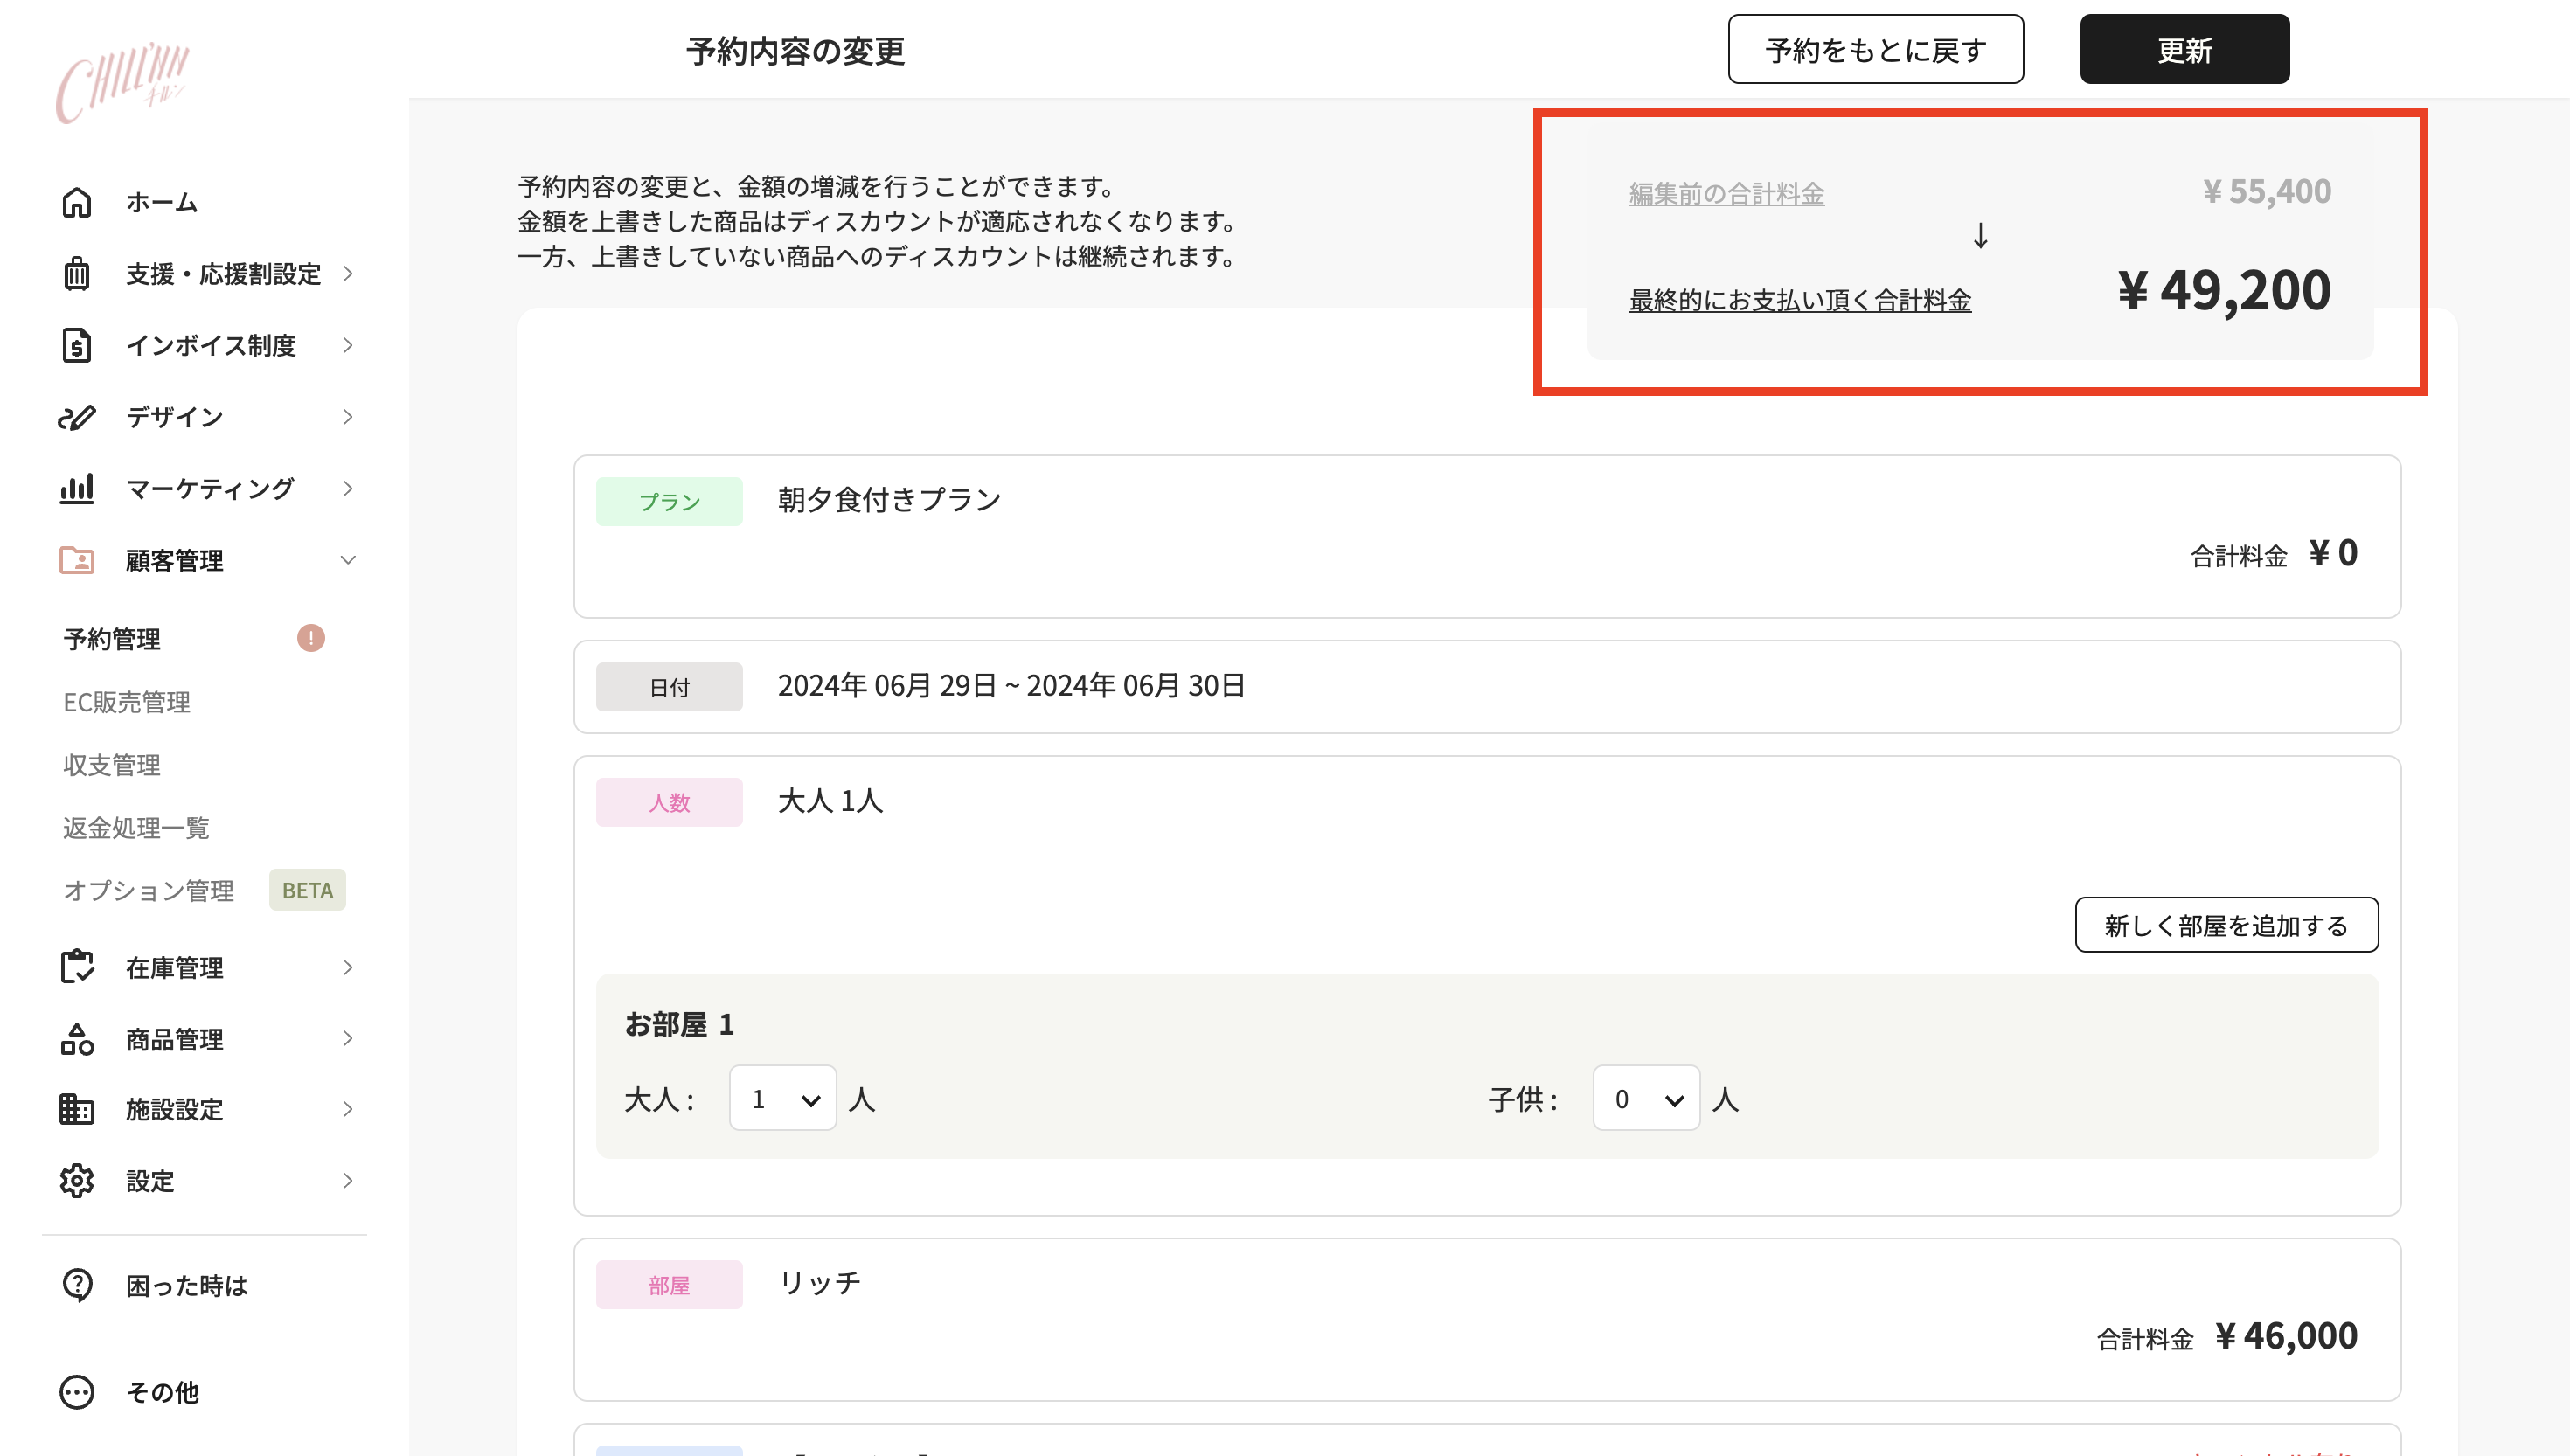Click the 顧客管理 contact card icon
The image size is (2570, 1456).
(x=77, y=560)
